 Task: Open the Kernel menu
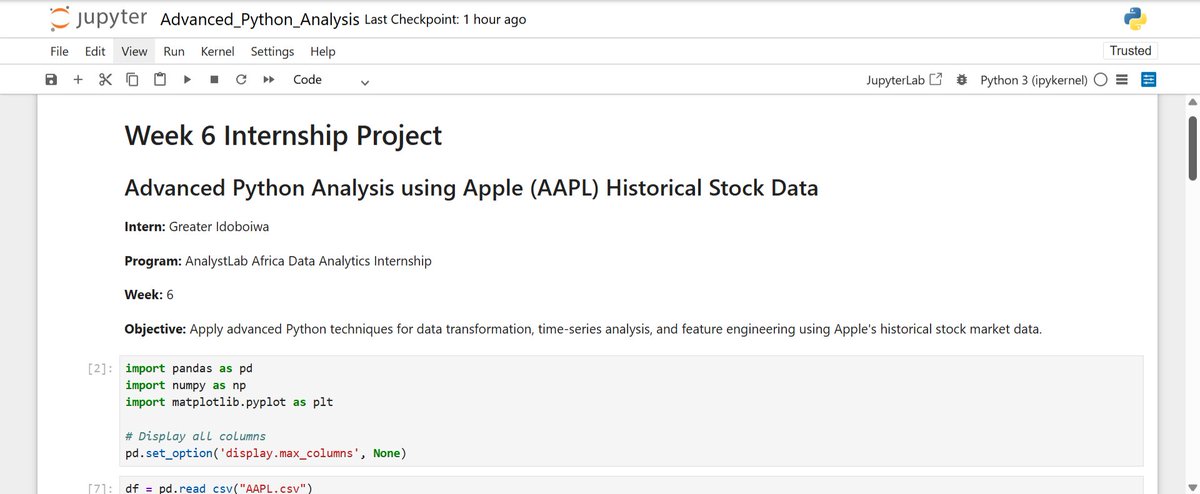217,51
